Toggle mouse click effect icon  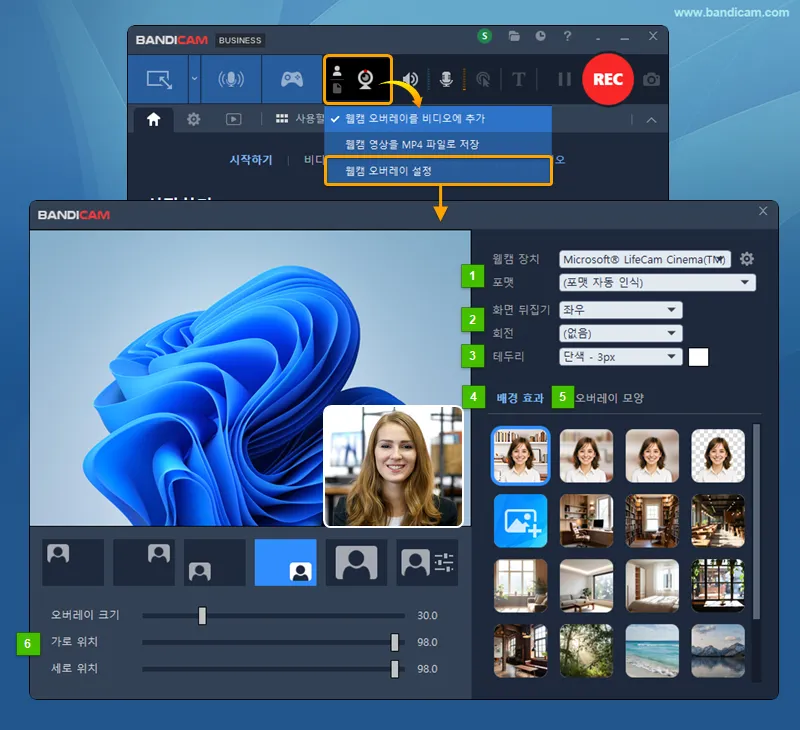(483, 79)
